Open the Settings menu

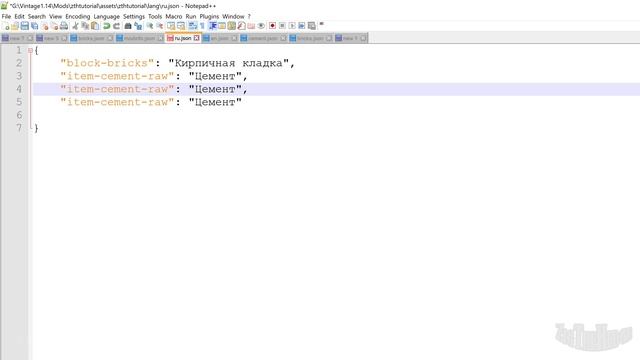[x=134, y=16]
